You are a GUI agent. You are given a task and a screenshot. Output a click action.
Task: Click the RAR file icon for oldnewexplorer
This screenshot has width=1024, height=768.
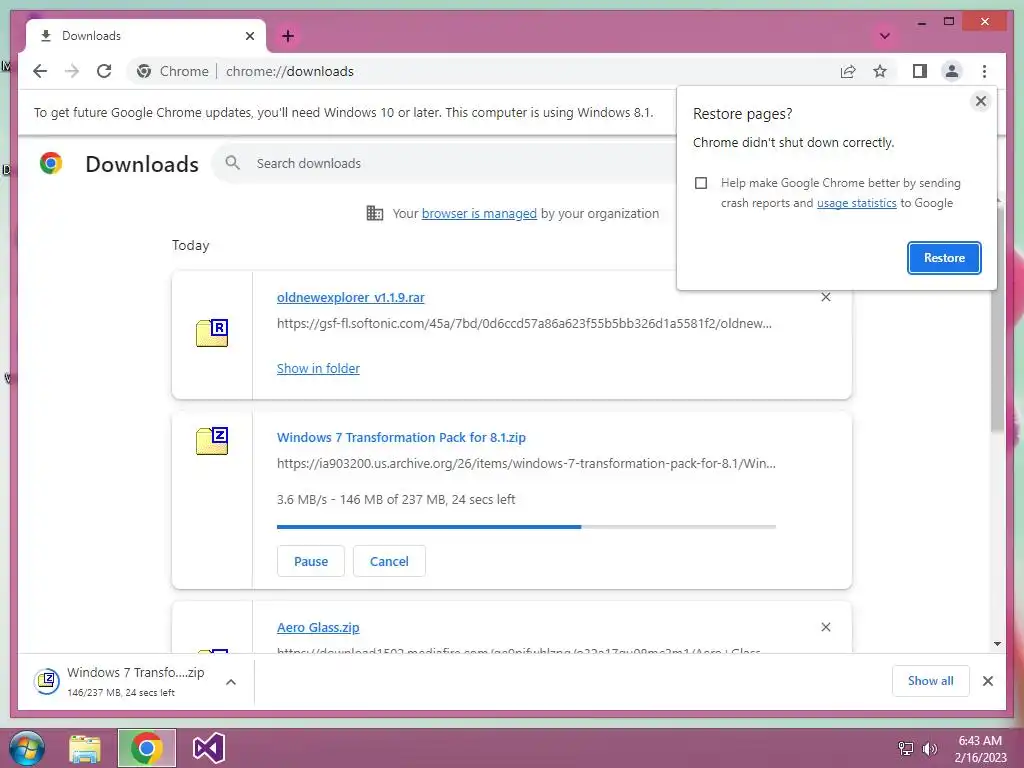212,333
